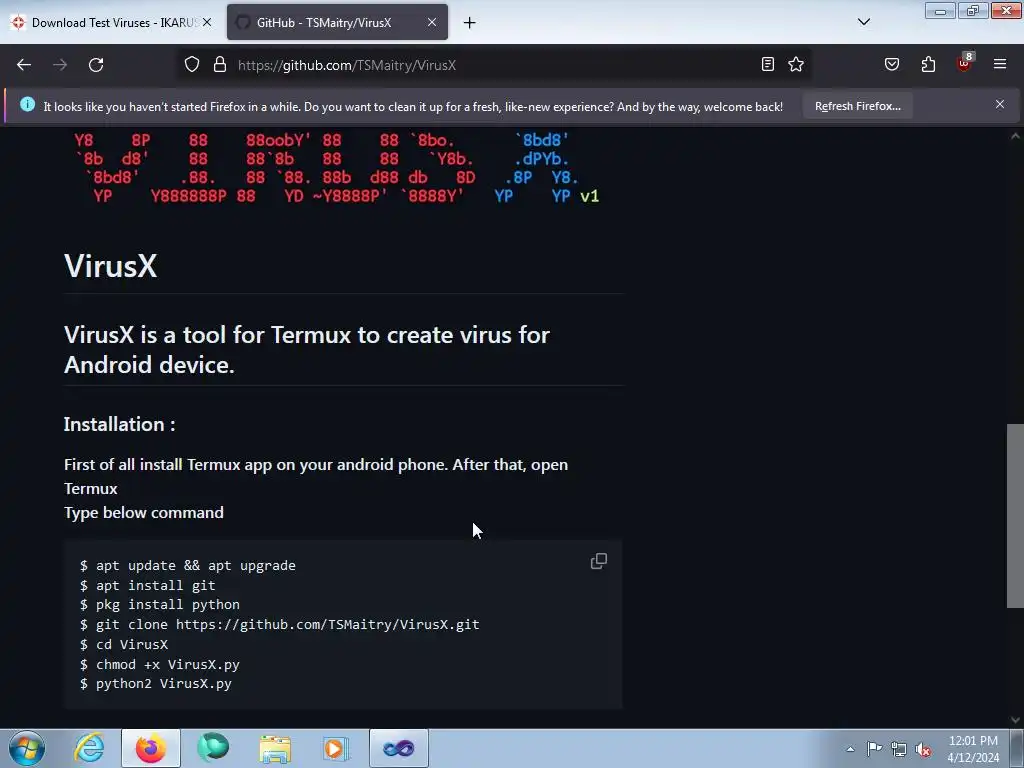Launch Internet Explorer from taskbar
Screen dimensions: 1024x768
point(89,748)
